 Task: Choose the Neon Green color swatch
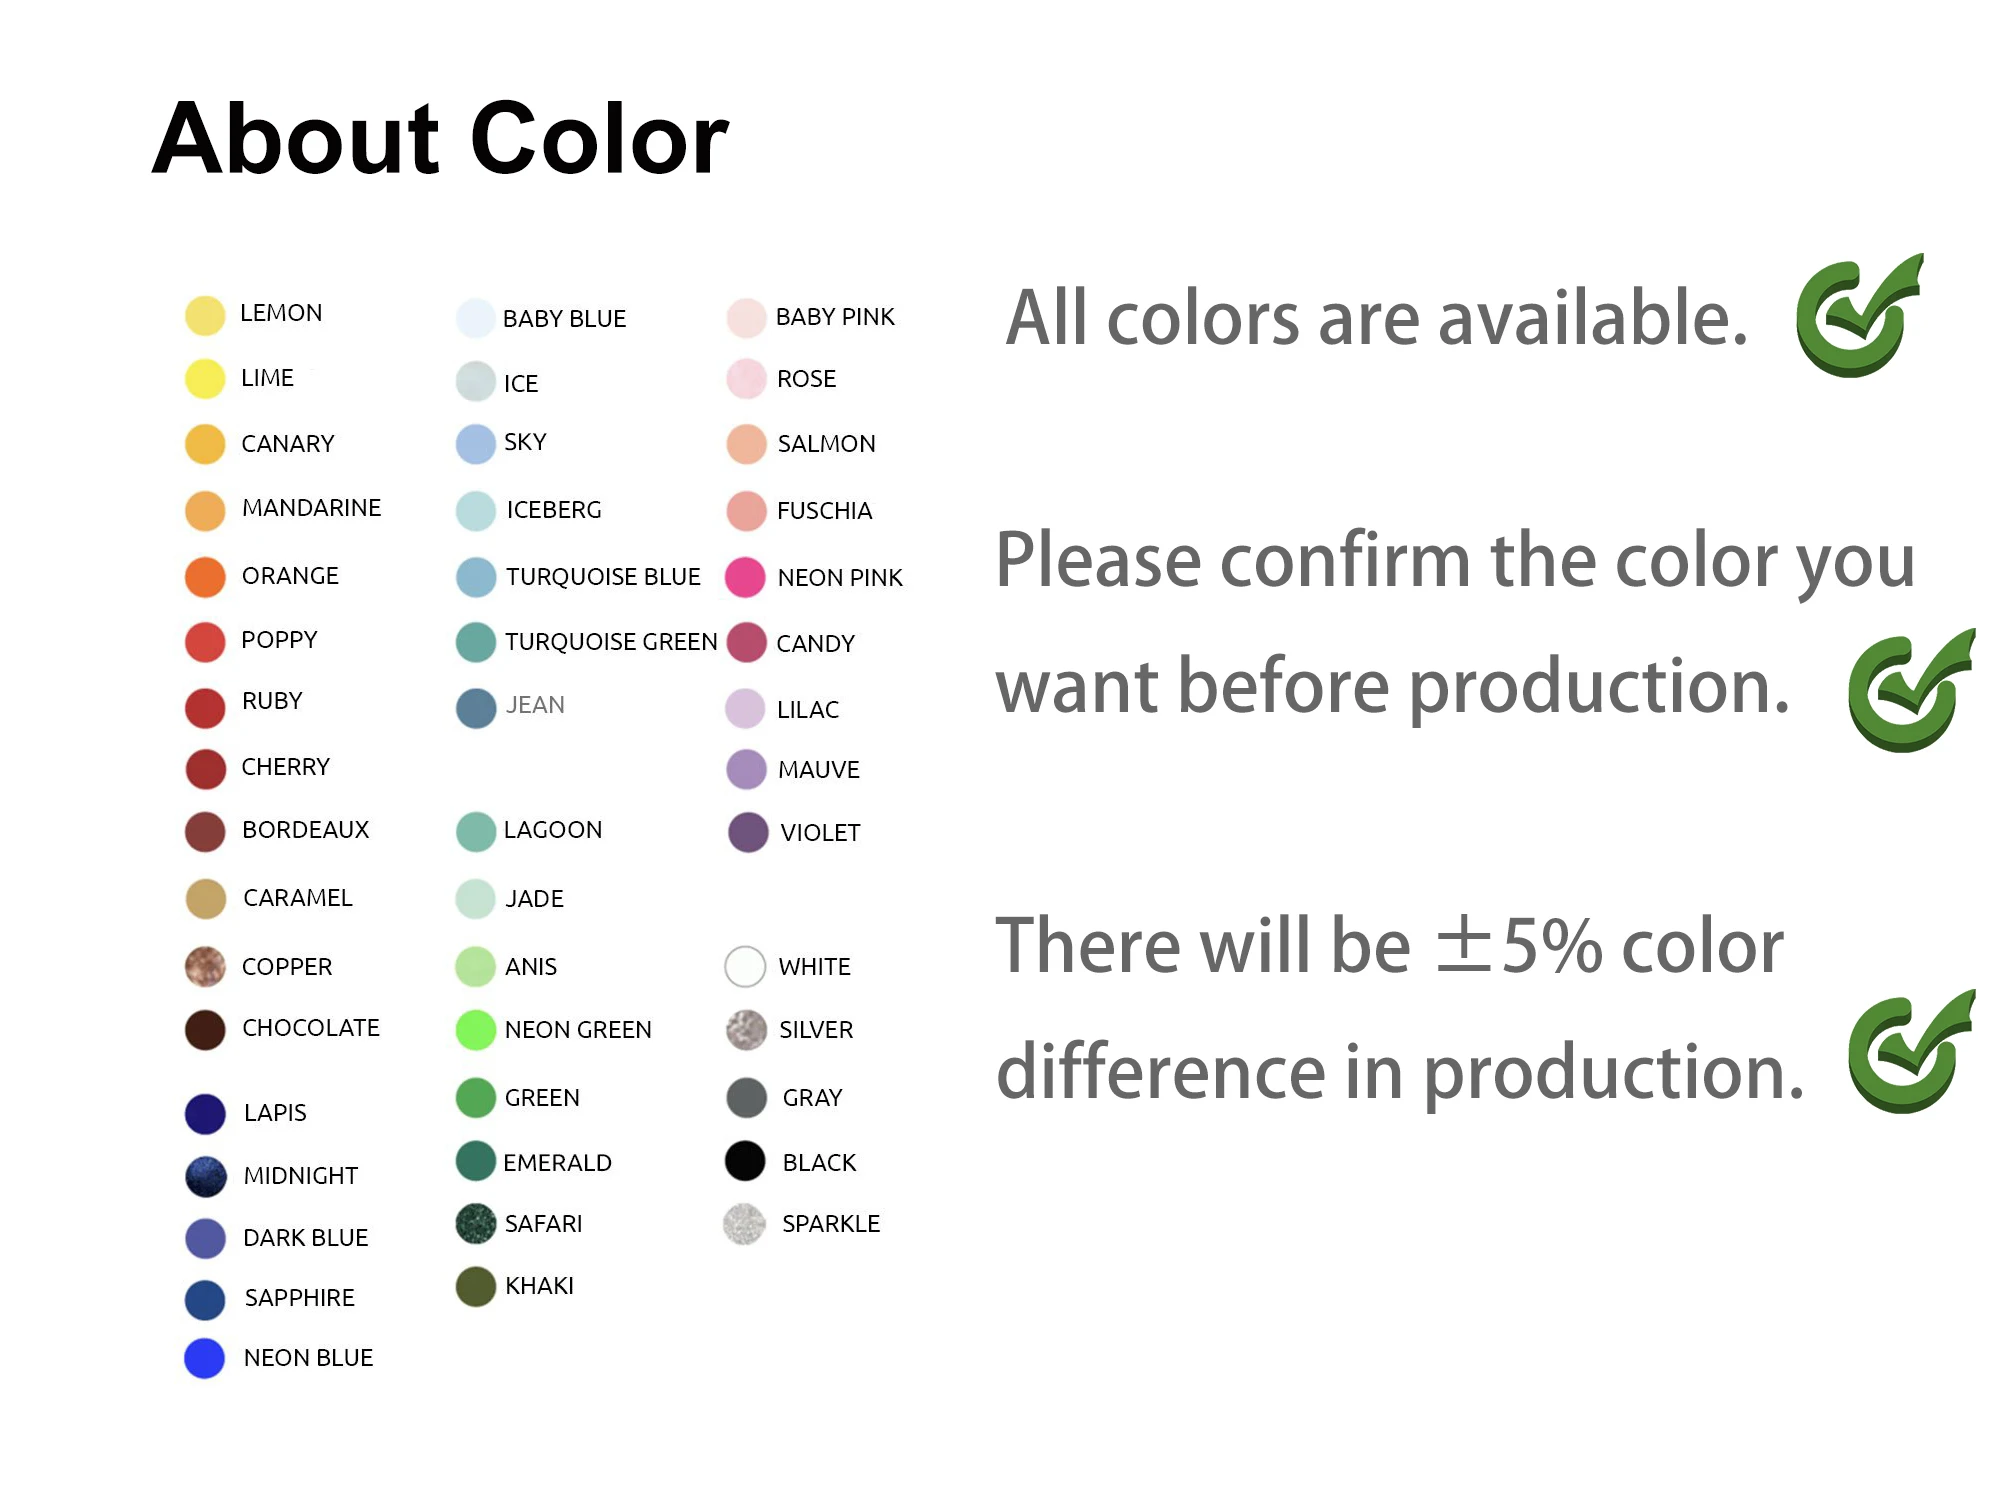(x=476, y=1030)
